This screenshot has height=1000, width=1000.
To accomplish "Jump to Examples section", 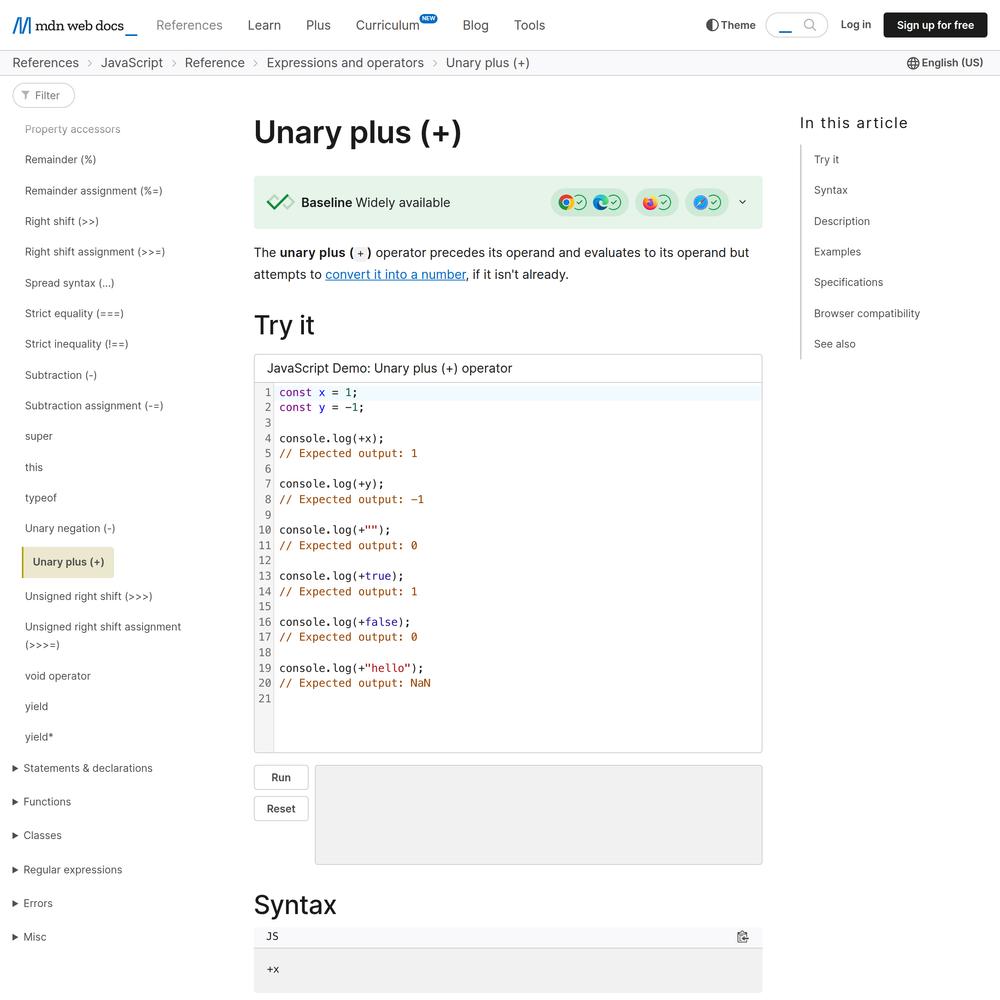I will click(x=837, y=252).
